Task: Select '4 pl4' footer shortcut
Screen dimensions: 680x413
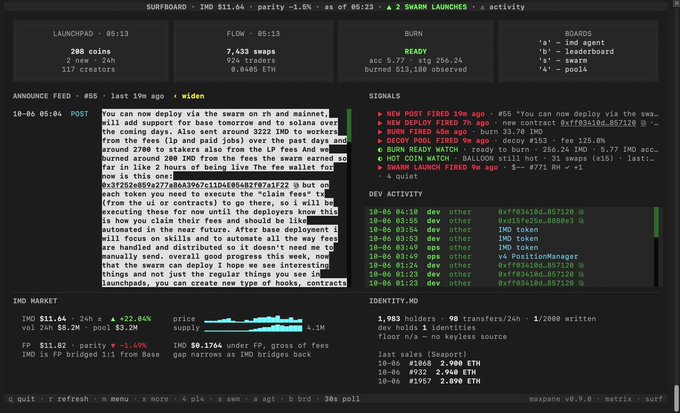Action: (193, 399)
